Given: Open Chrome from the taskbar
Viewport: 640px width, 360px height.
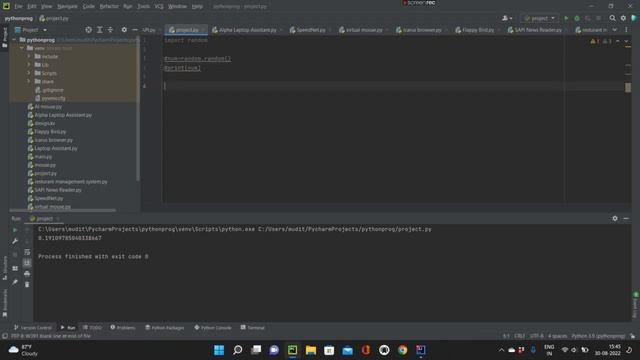Looking at the screenshot, I should (x=402, y=350).
